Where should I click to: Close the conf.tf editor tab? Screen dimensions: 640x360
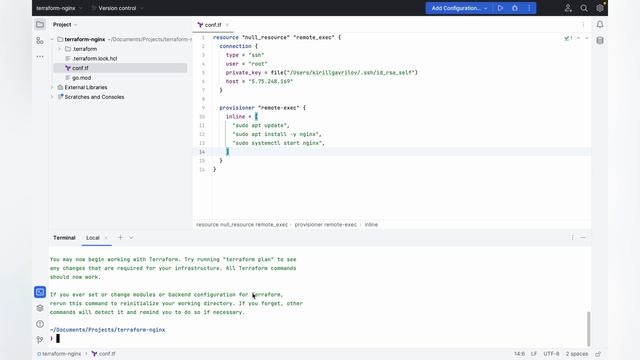(227, 25)
